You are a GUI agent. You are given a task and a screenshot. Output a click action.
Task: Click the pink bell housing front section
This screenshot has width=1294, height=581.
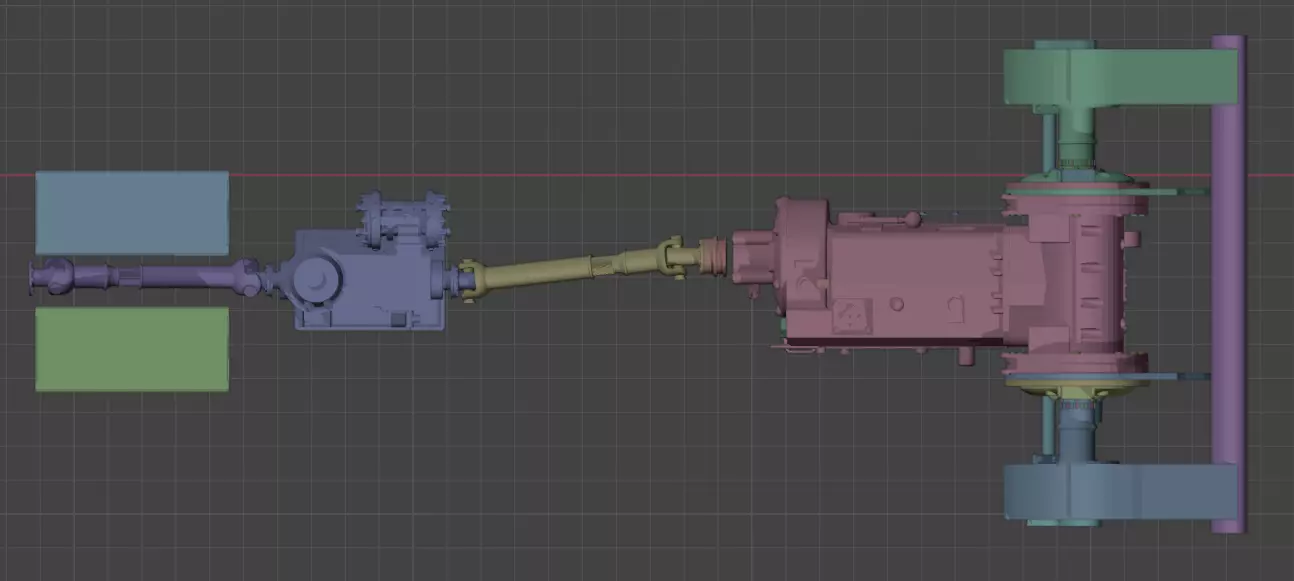[800, 270]
